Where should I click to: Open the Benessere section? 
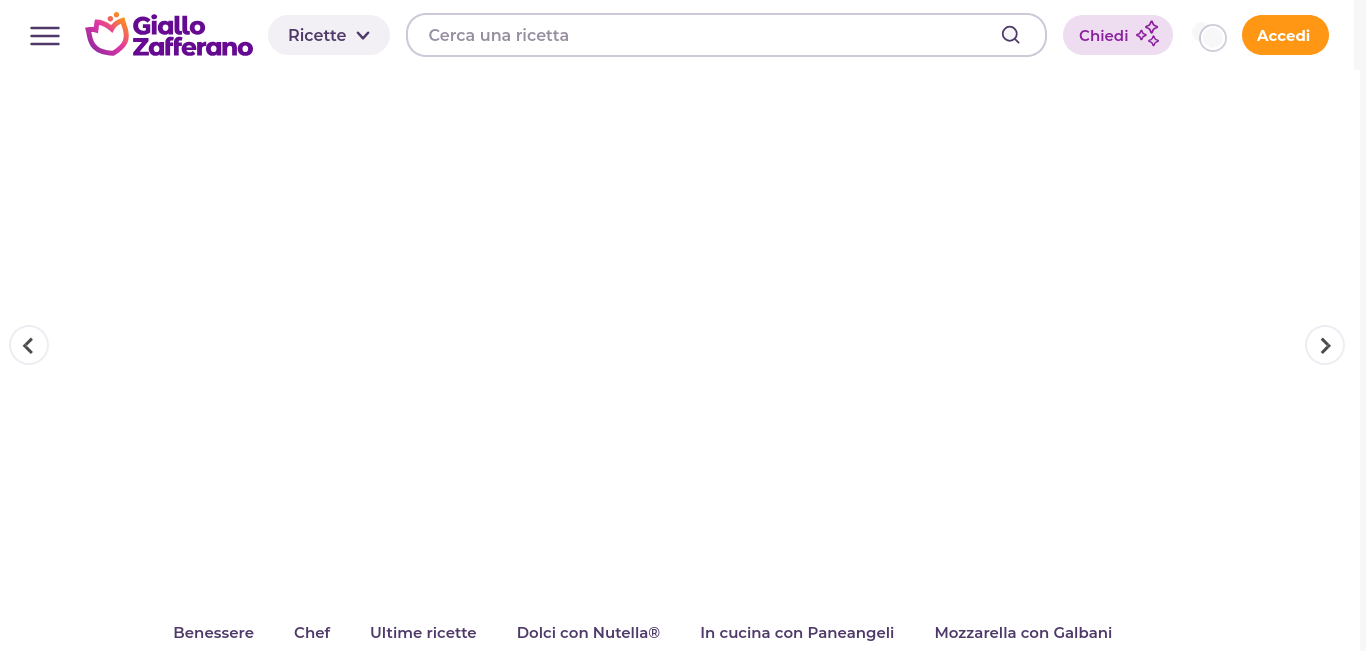pos(213,633)
